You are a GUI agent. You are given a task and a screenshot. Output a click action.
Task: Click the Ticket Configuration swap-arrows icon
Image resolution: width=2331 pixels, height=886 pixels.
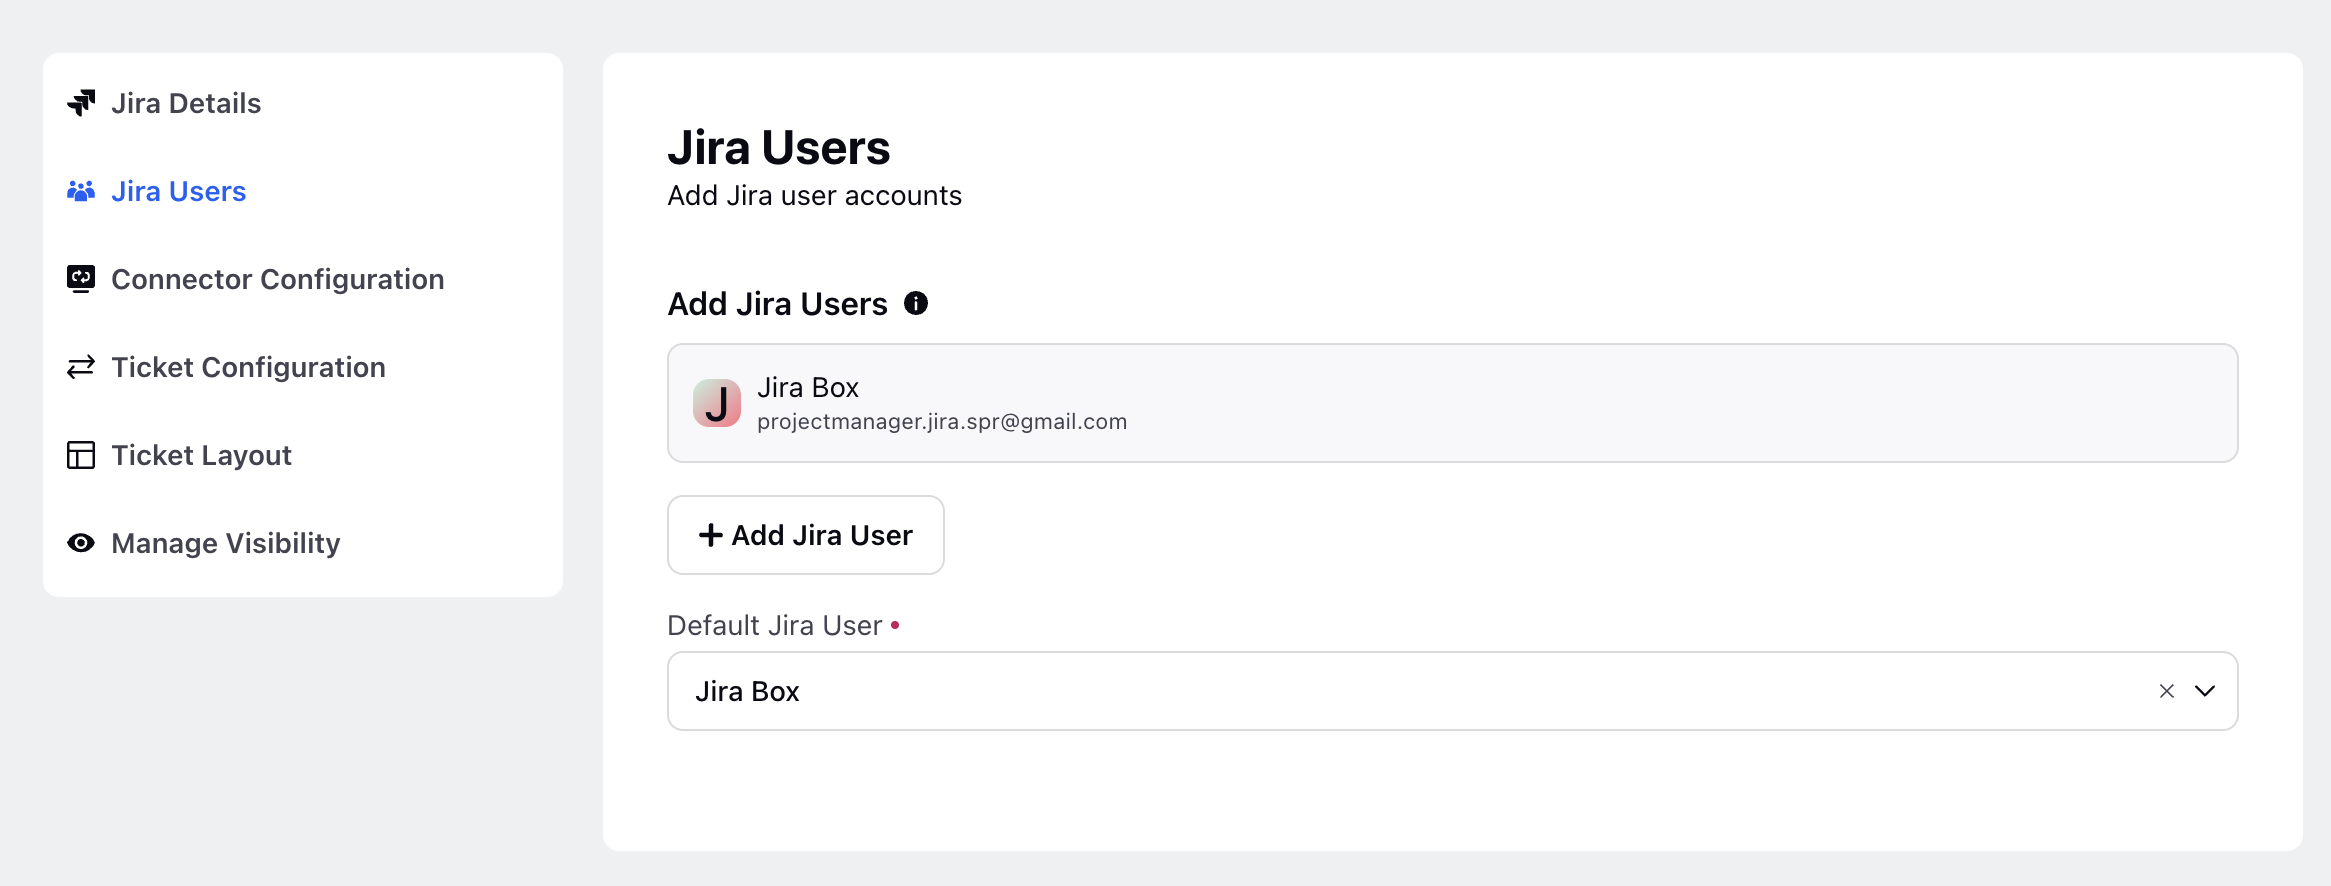81,367
